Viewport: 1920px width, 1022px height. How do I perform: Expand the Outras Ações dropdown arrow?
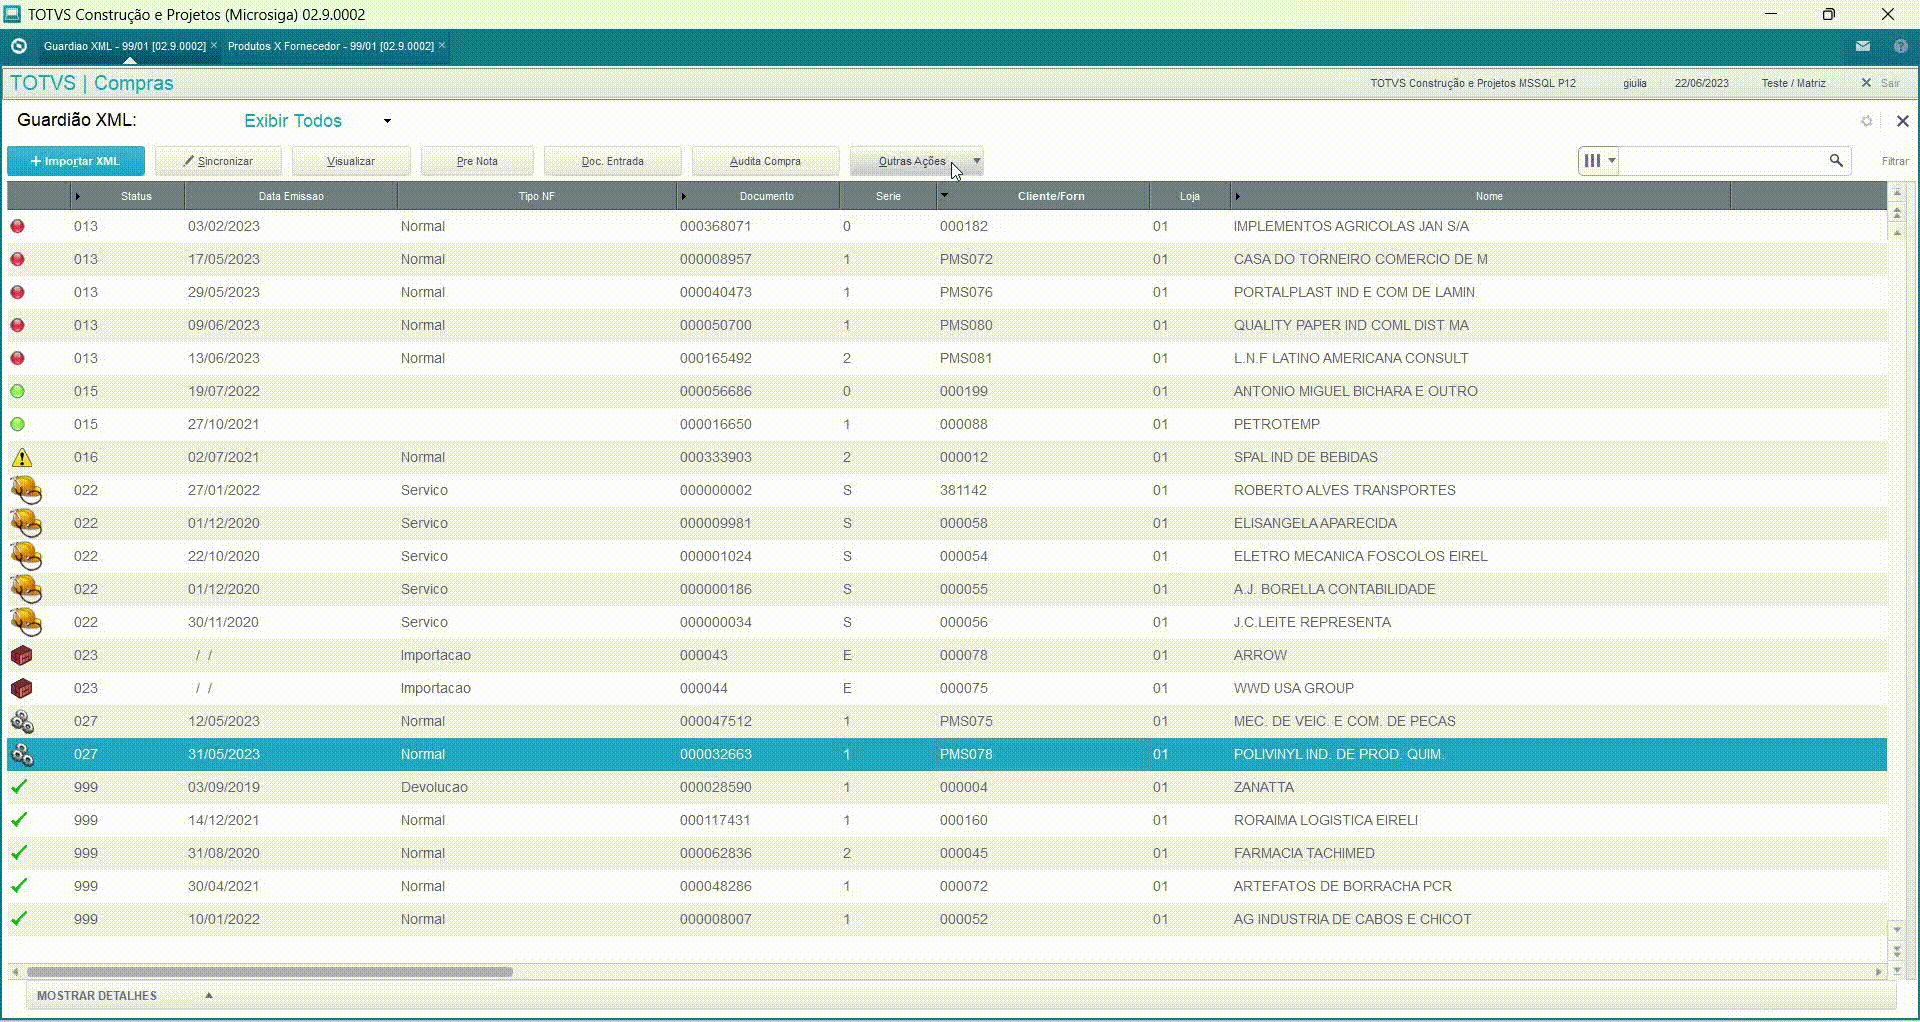[x=977, y=161]
